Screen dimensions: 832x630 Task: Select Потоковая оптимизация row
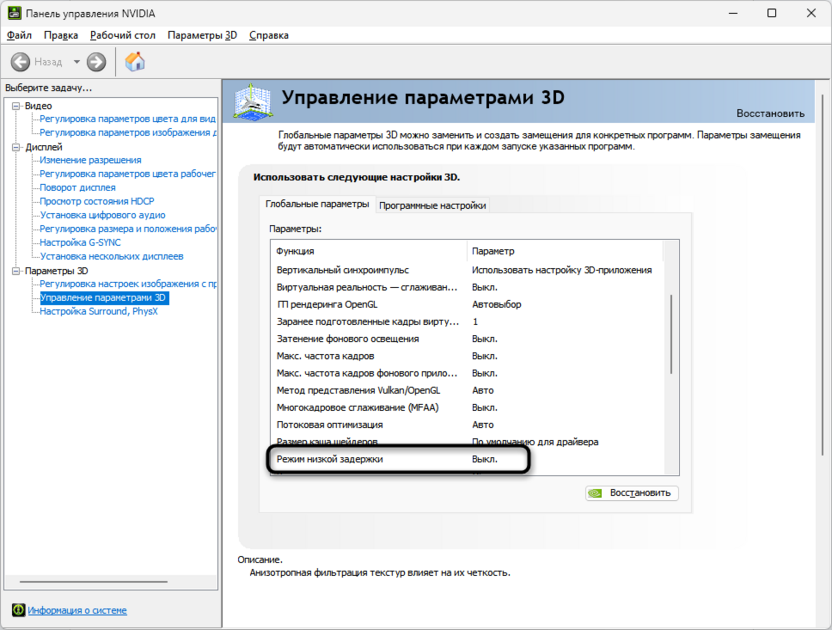tap(467, 425)
